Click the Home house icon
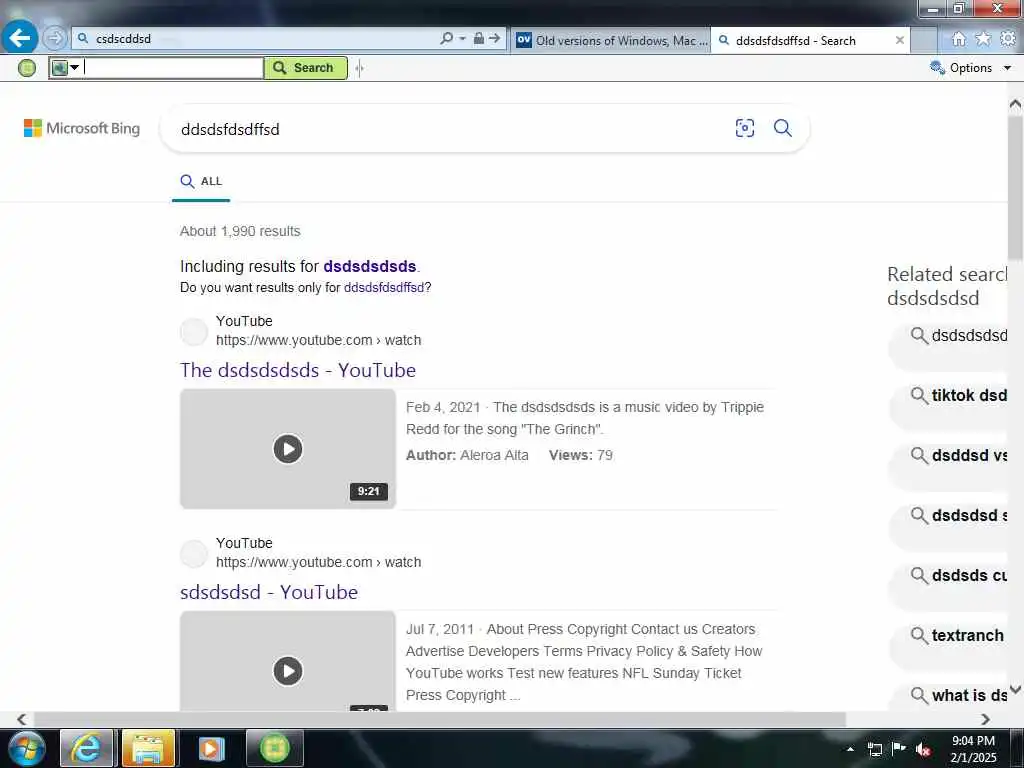This screenshot has width=1024, height=768. point(959,39)
